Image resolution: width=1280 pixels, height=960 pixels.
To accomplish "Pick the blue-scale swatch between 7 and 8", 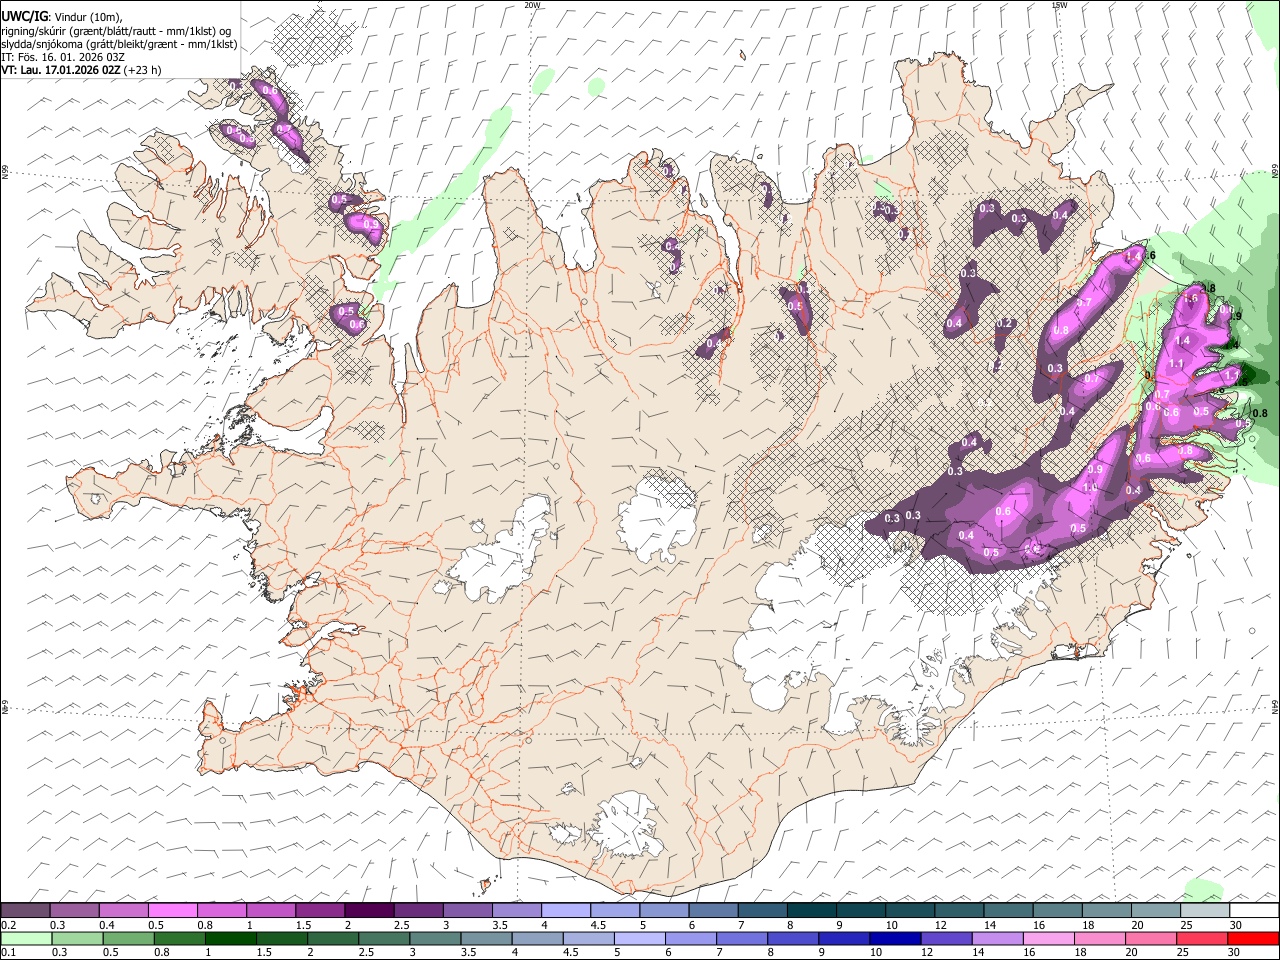I will point(742,938).
